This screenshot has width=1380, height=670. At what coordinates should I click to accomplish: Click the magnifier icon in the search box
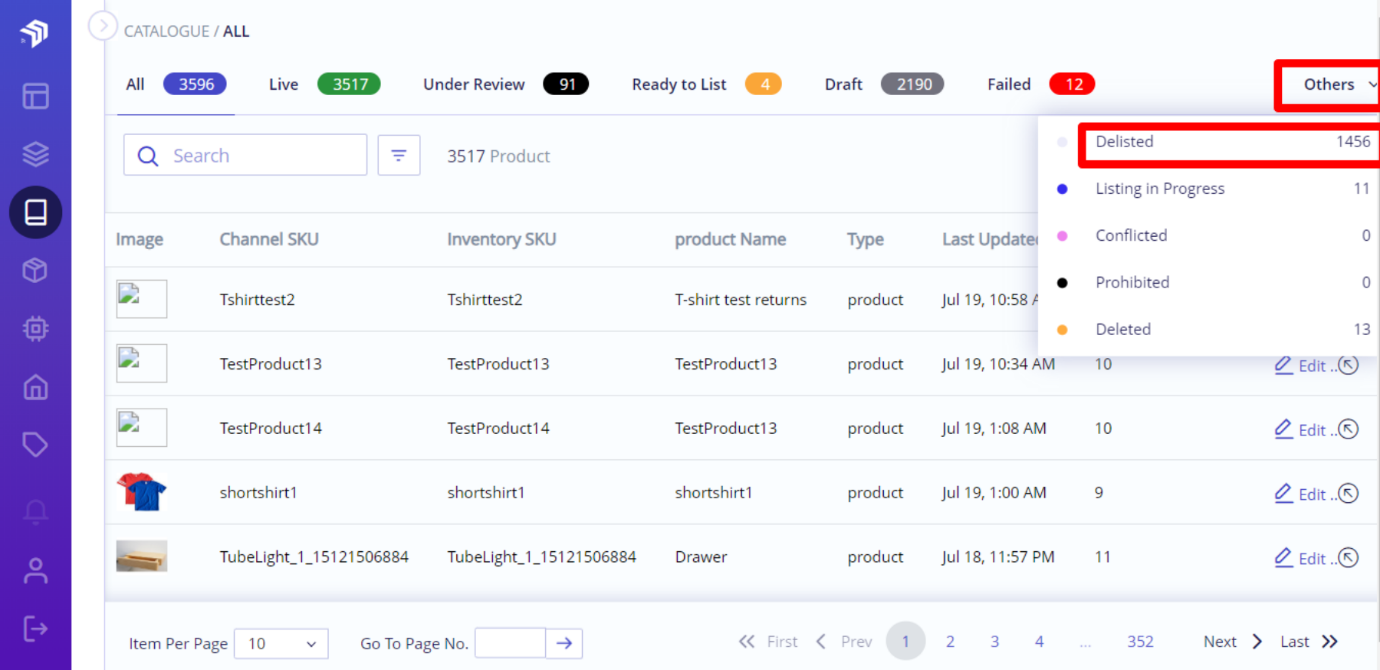coord(148,156)
